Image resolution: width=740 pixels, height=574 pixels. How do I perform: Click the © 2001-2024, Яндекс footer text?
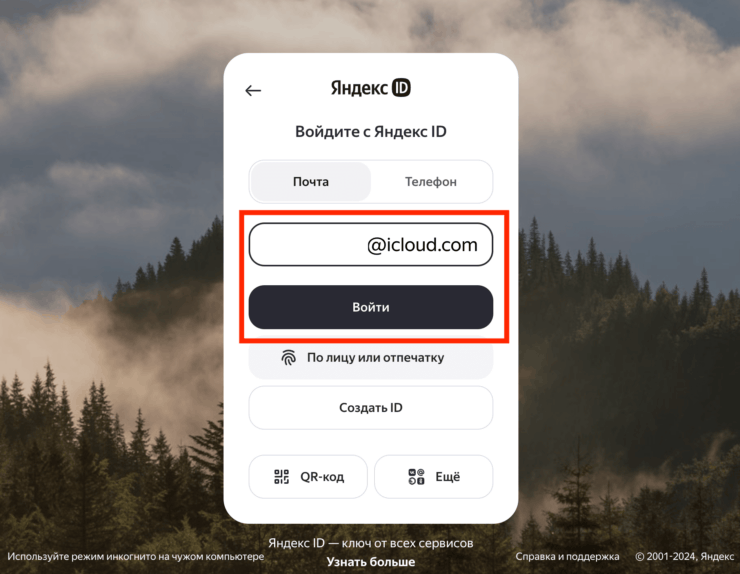tap(684, 557)
